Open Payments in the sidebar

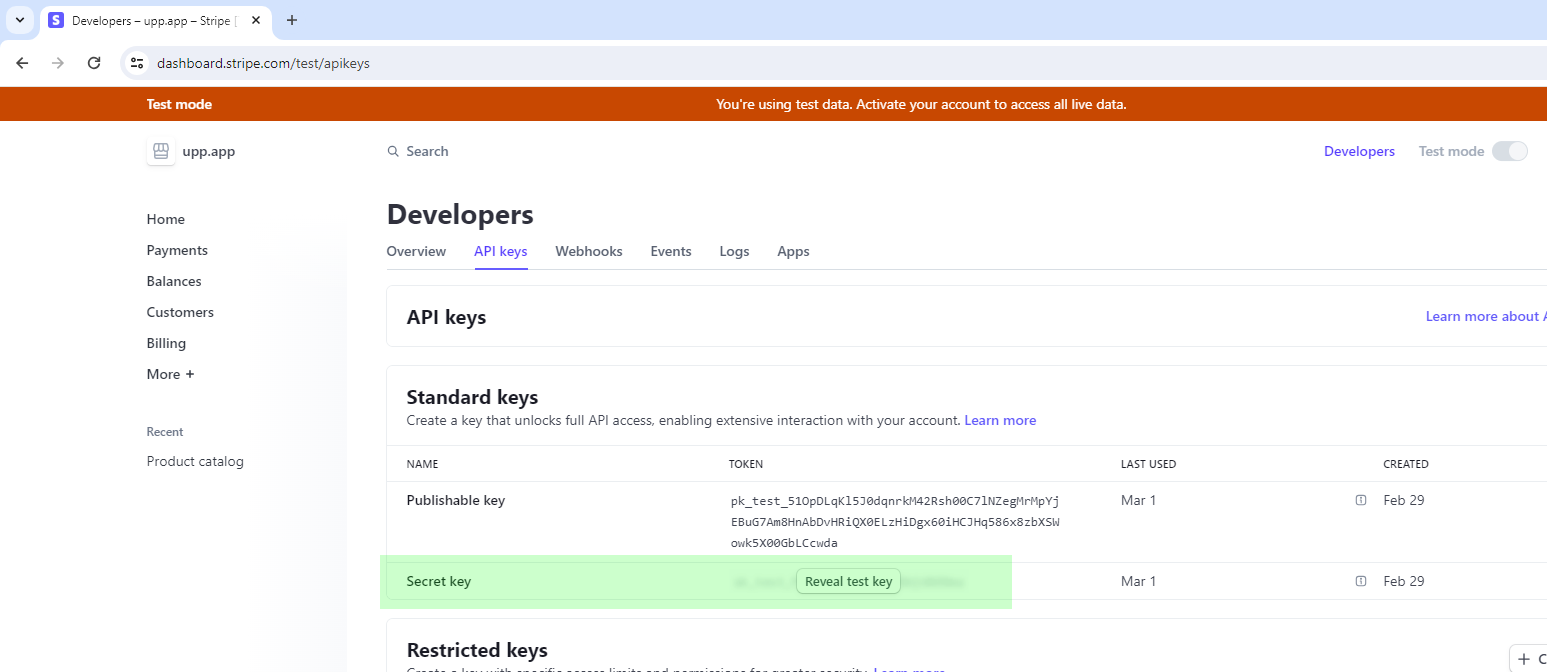pos(177,250)
